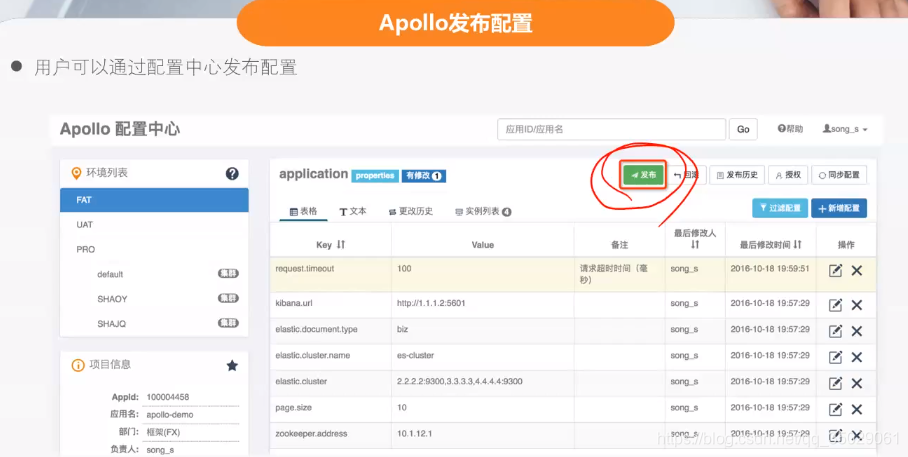Focus the 应用ID/应用名 search field

tap(611, 129)
